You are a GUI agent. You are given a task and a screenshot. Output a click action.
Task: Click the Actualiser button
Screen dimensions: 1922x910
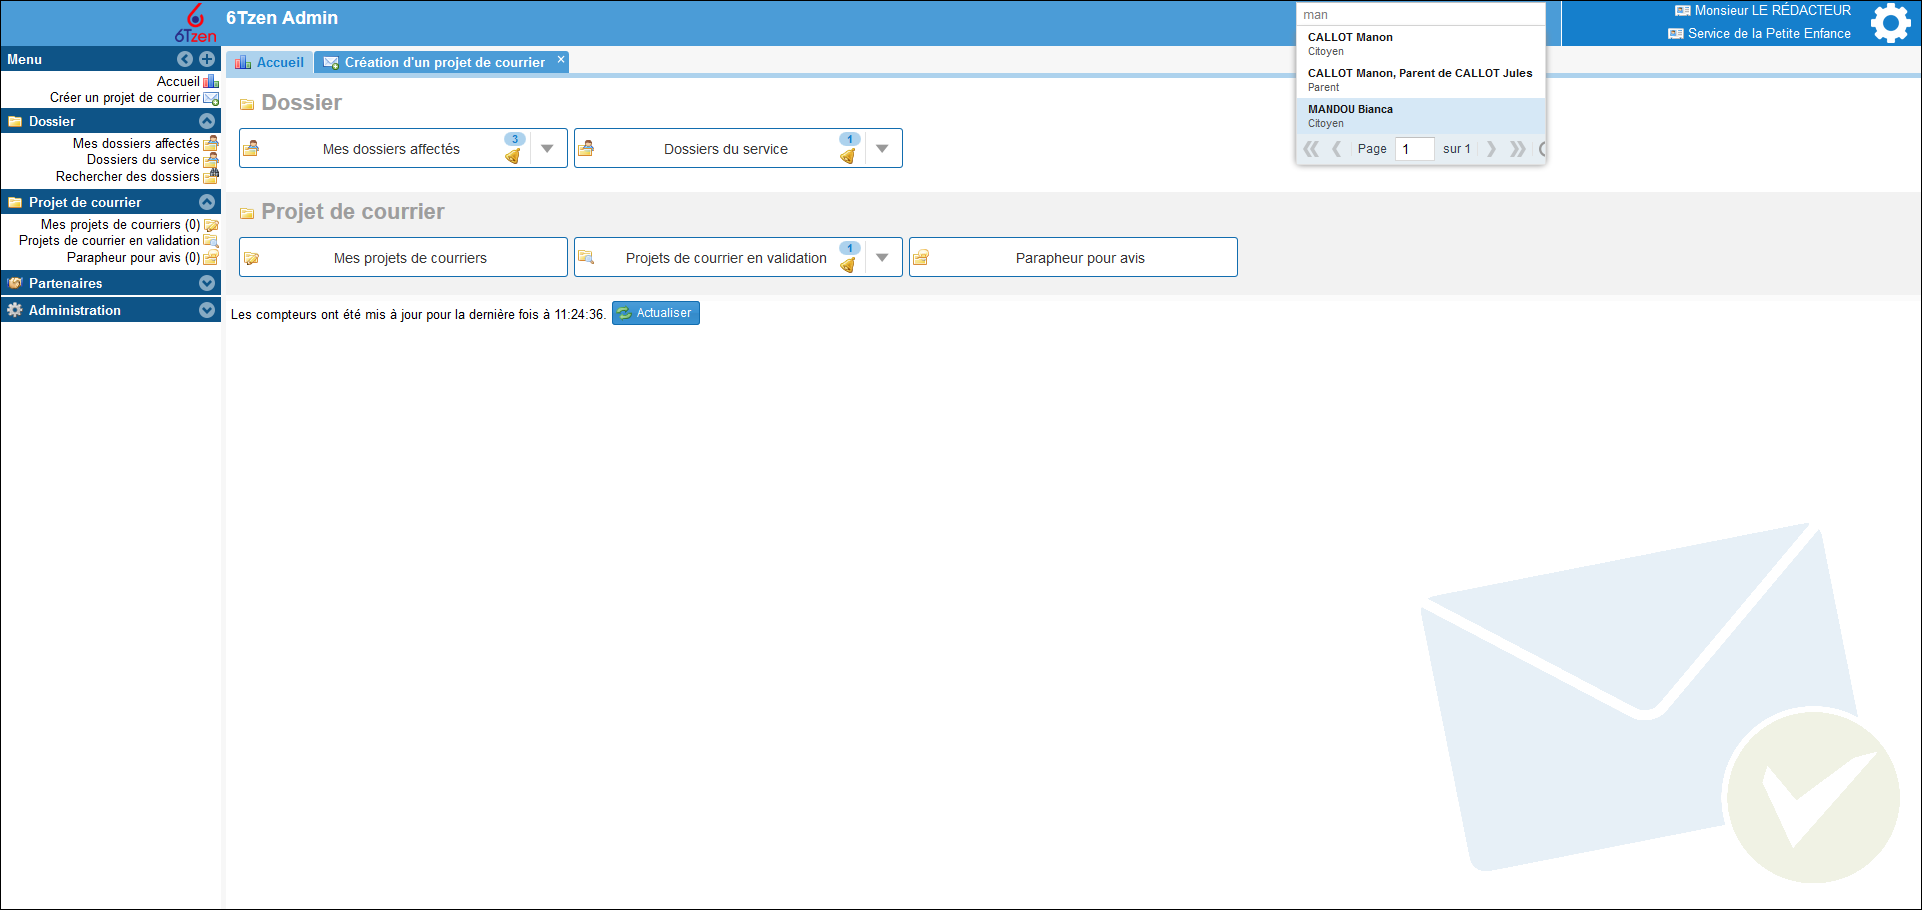pyautogui.click(x=656, y=313)
